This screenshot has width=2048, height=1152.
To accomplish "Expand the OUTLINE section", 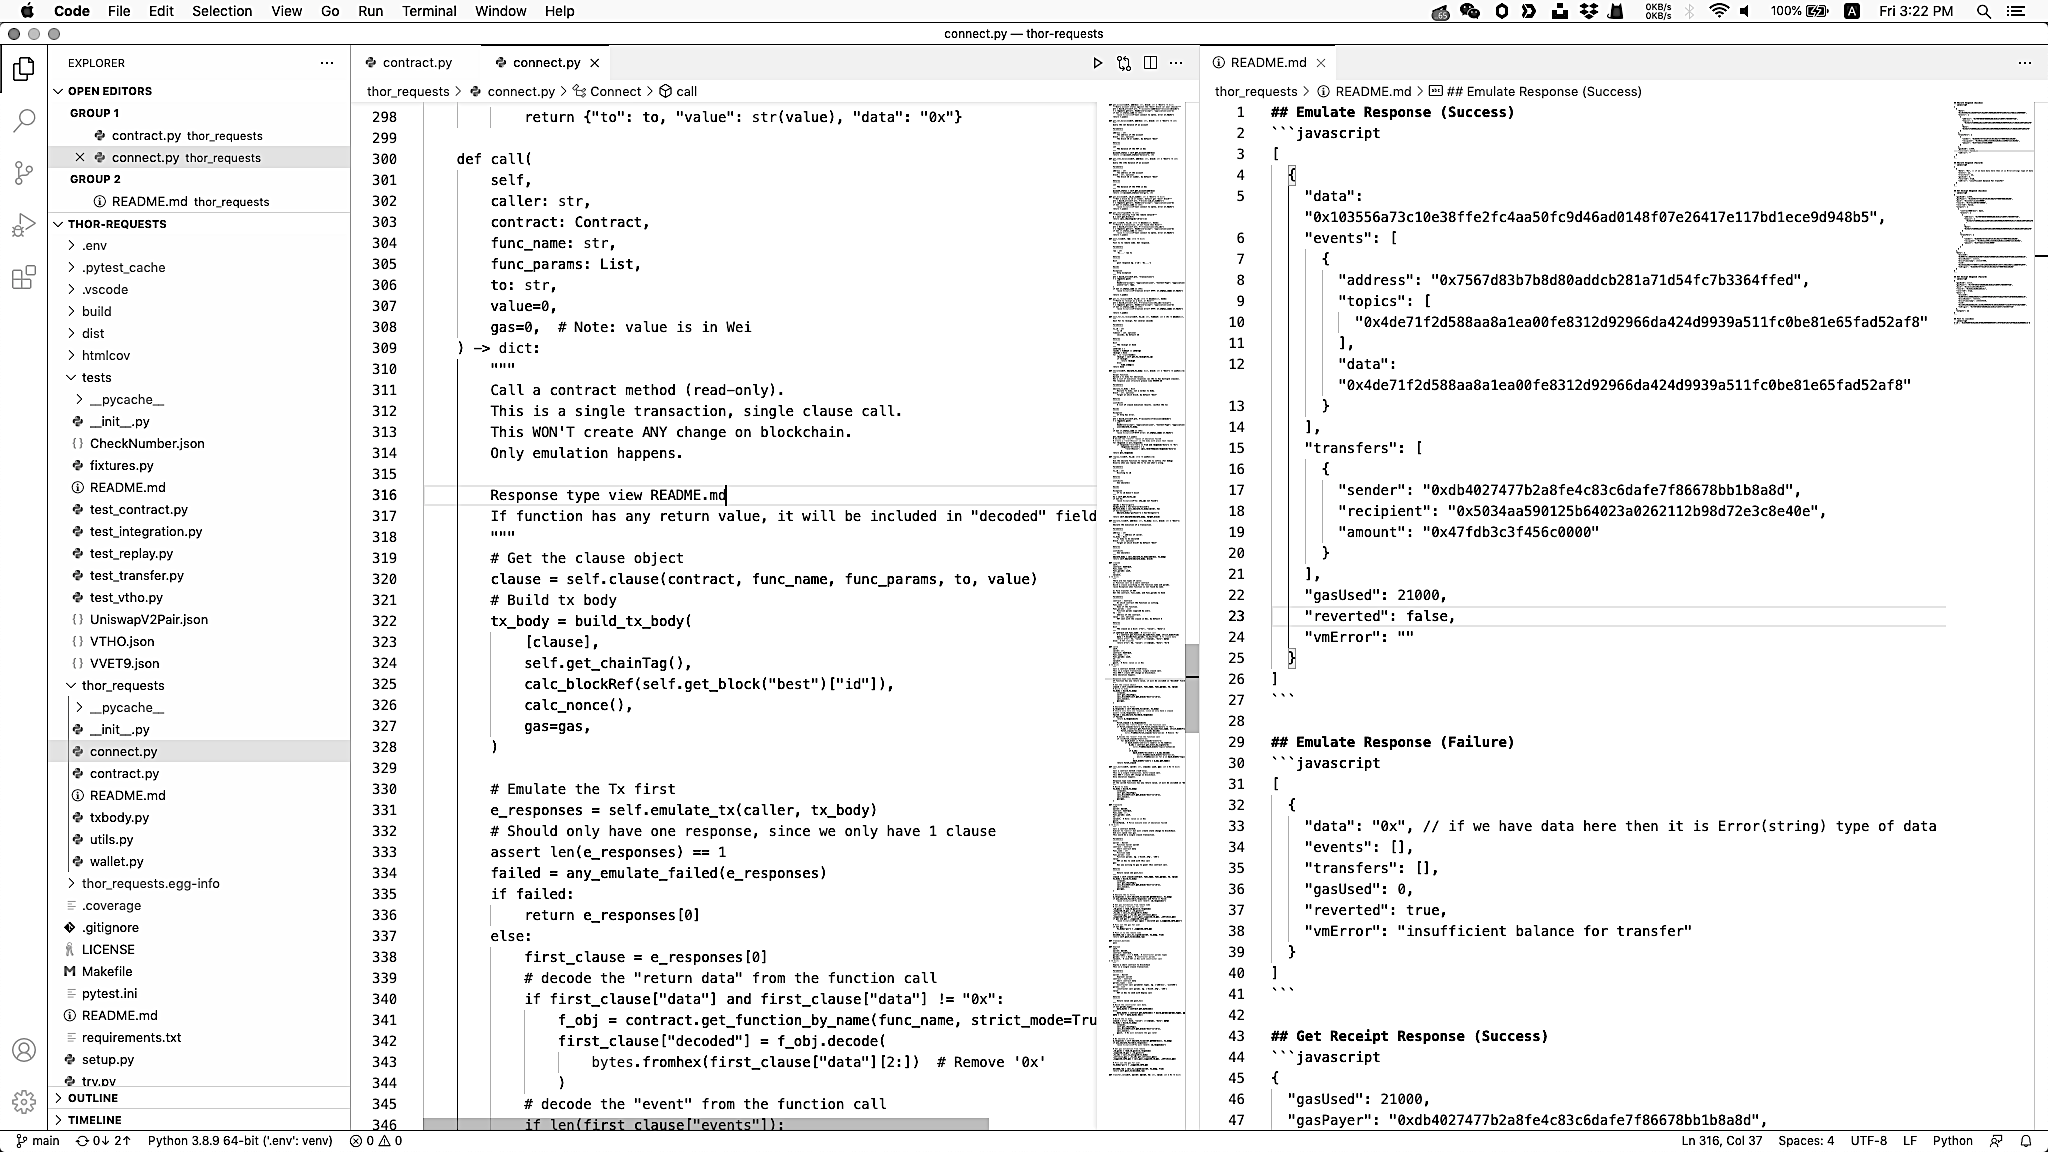I will pyautogui.click(x=92, y=1098).
